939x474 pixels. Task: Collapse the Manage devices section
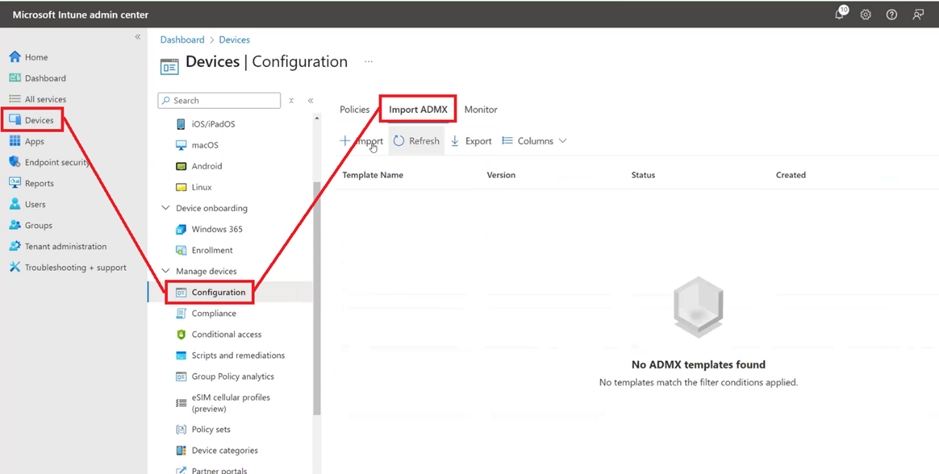pyautogui.click(x=166, y=271)
